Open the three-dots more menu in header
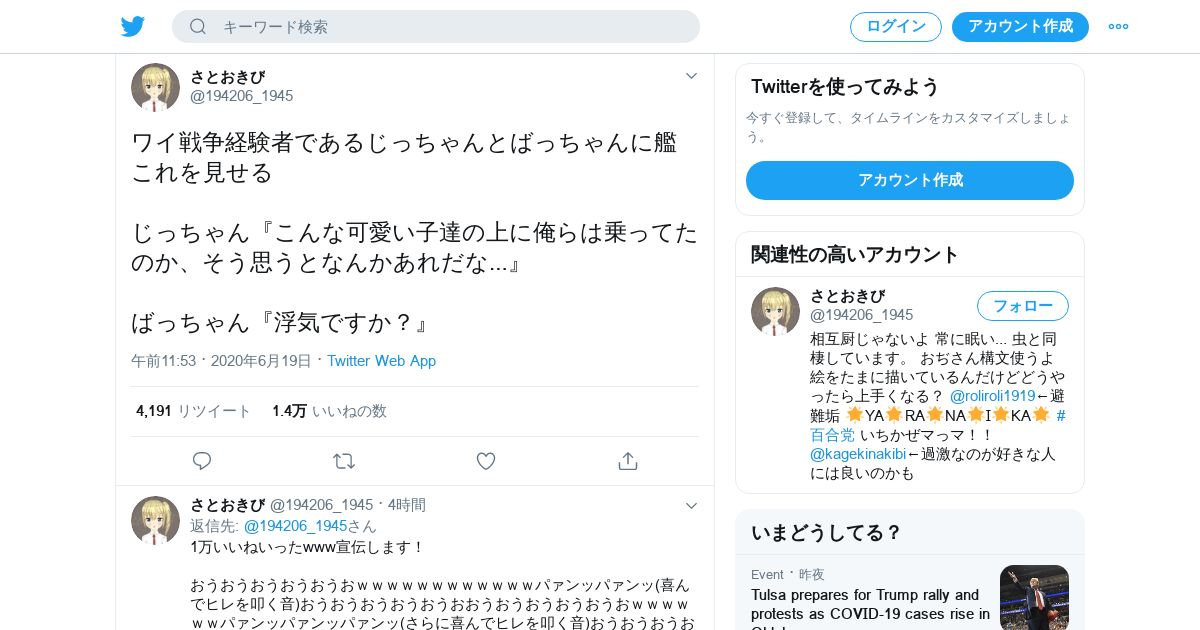 click(1118, 27)
